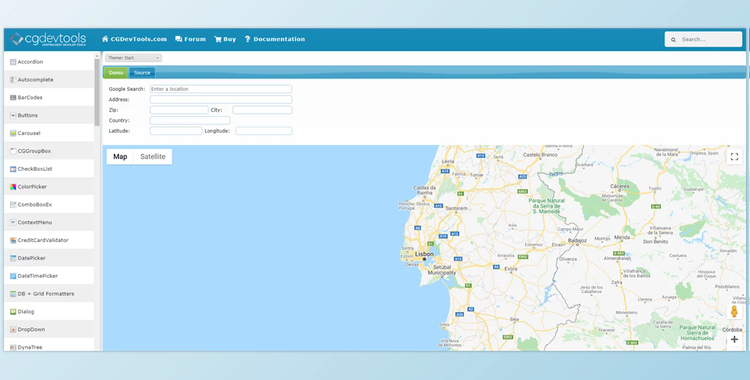Click the City input field
The height and width of the screenshot is (380, 750).
pyautogui.click(x=262, y=110)
